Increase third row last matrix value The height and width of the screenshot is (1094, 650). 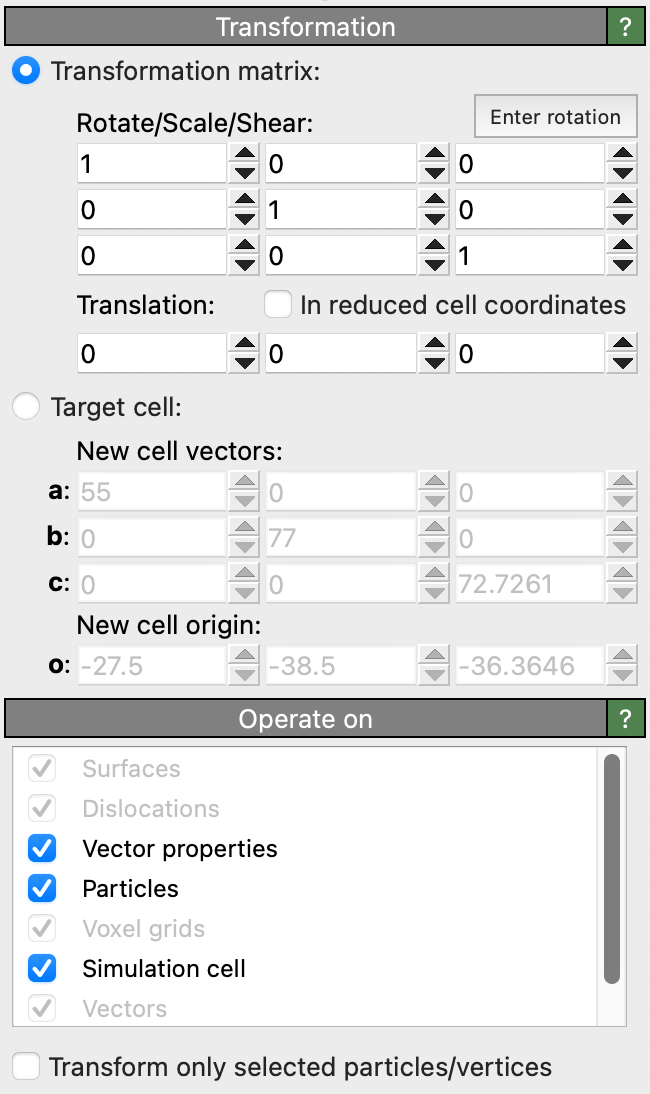click(x=623, y=245)
